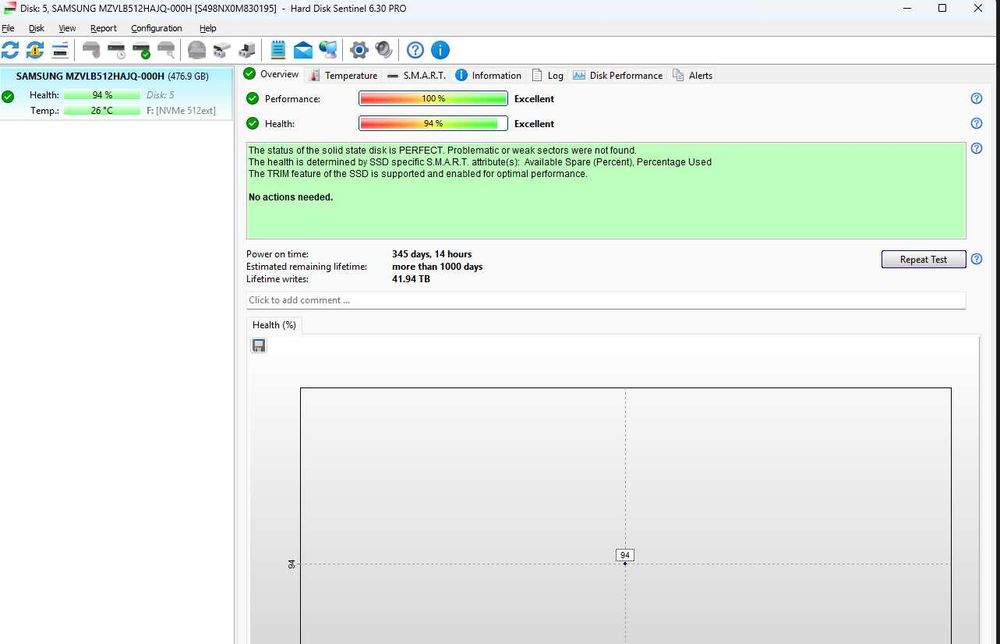Click the disk list bars toolbar icon

point(60,50)
